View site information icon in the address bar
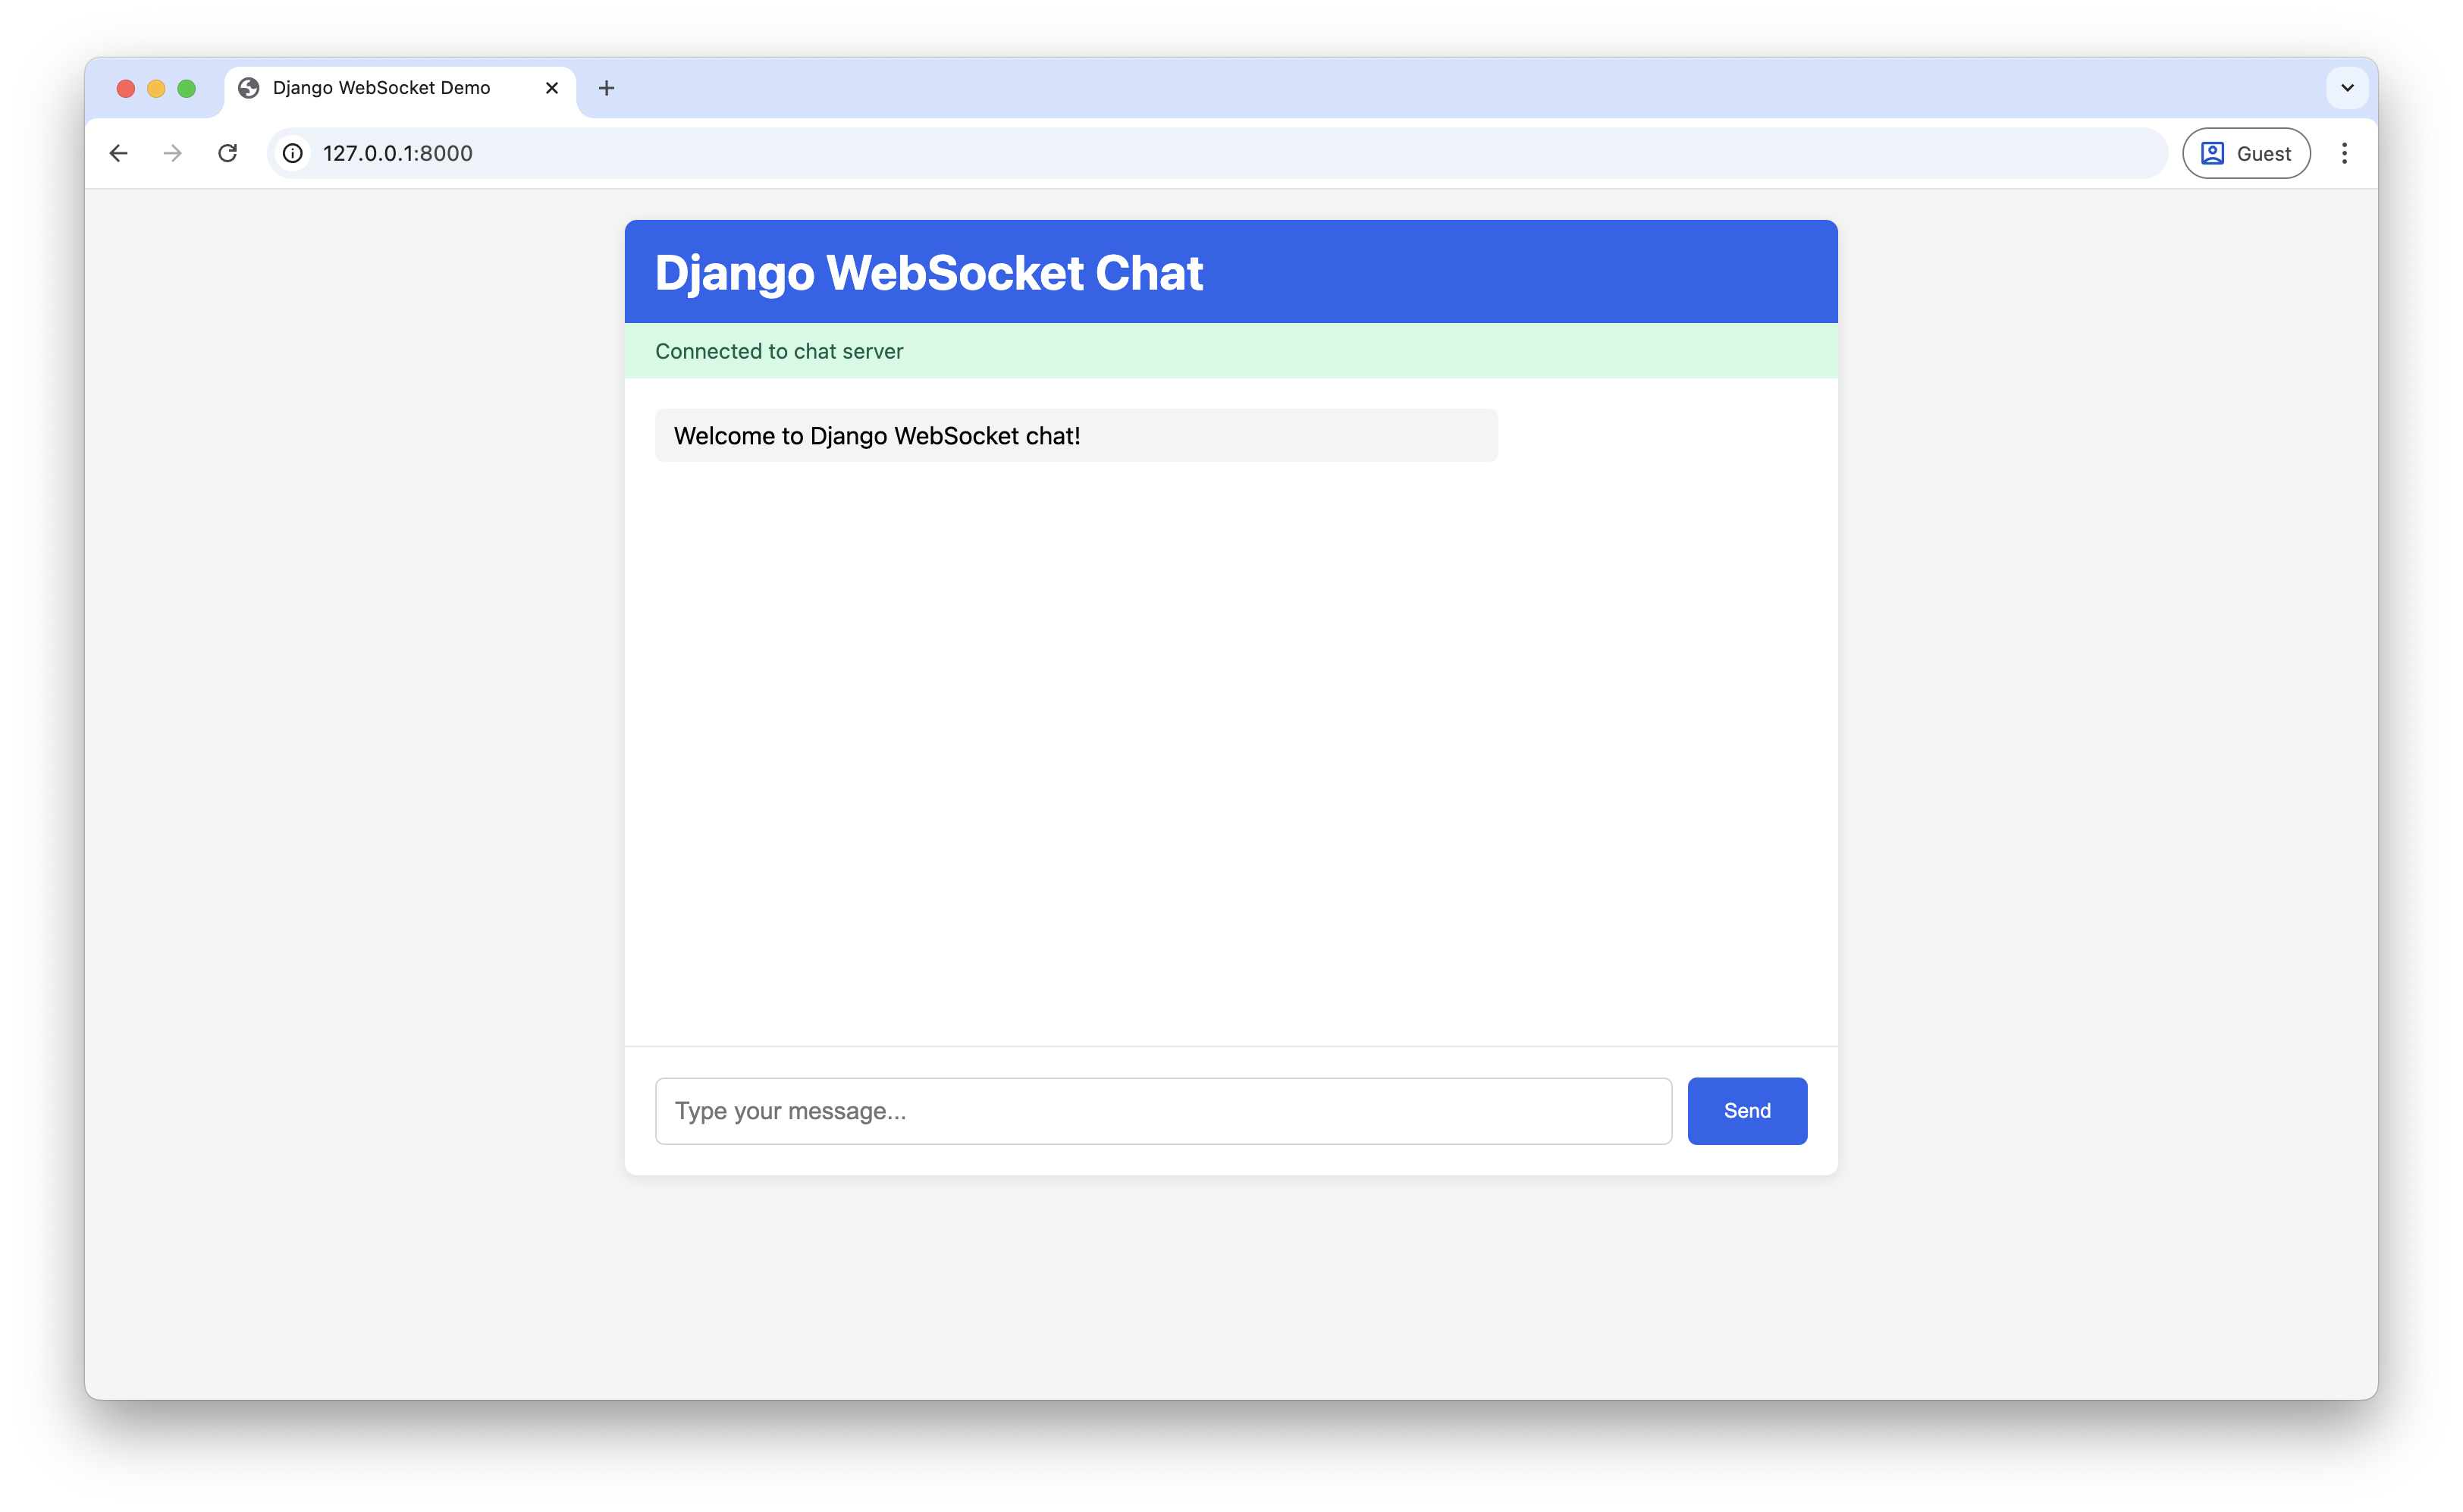The width and height of the screenshot is (2463, 1512). pyautogui.click(x=292, y=153)
